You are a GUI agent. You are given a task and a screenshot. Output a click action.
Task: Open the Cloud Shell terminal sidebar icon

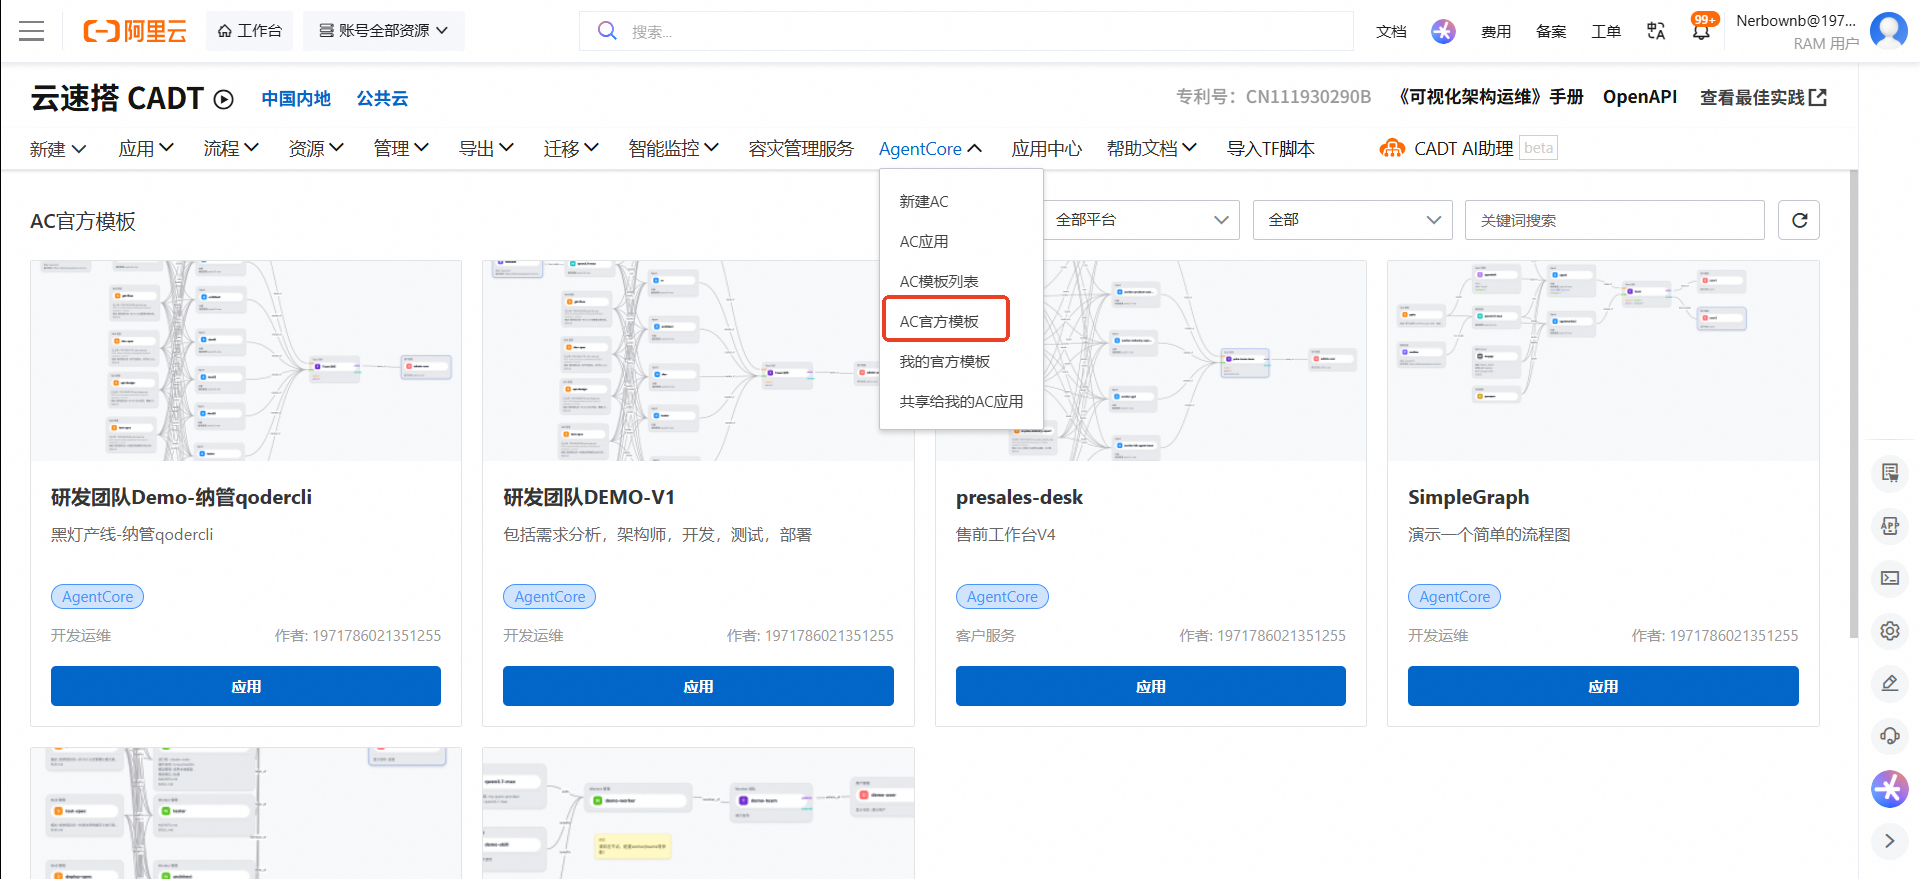click(1890, 578)
